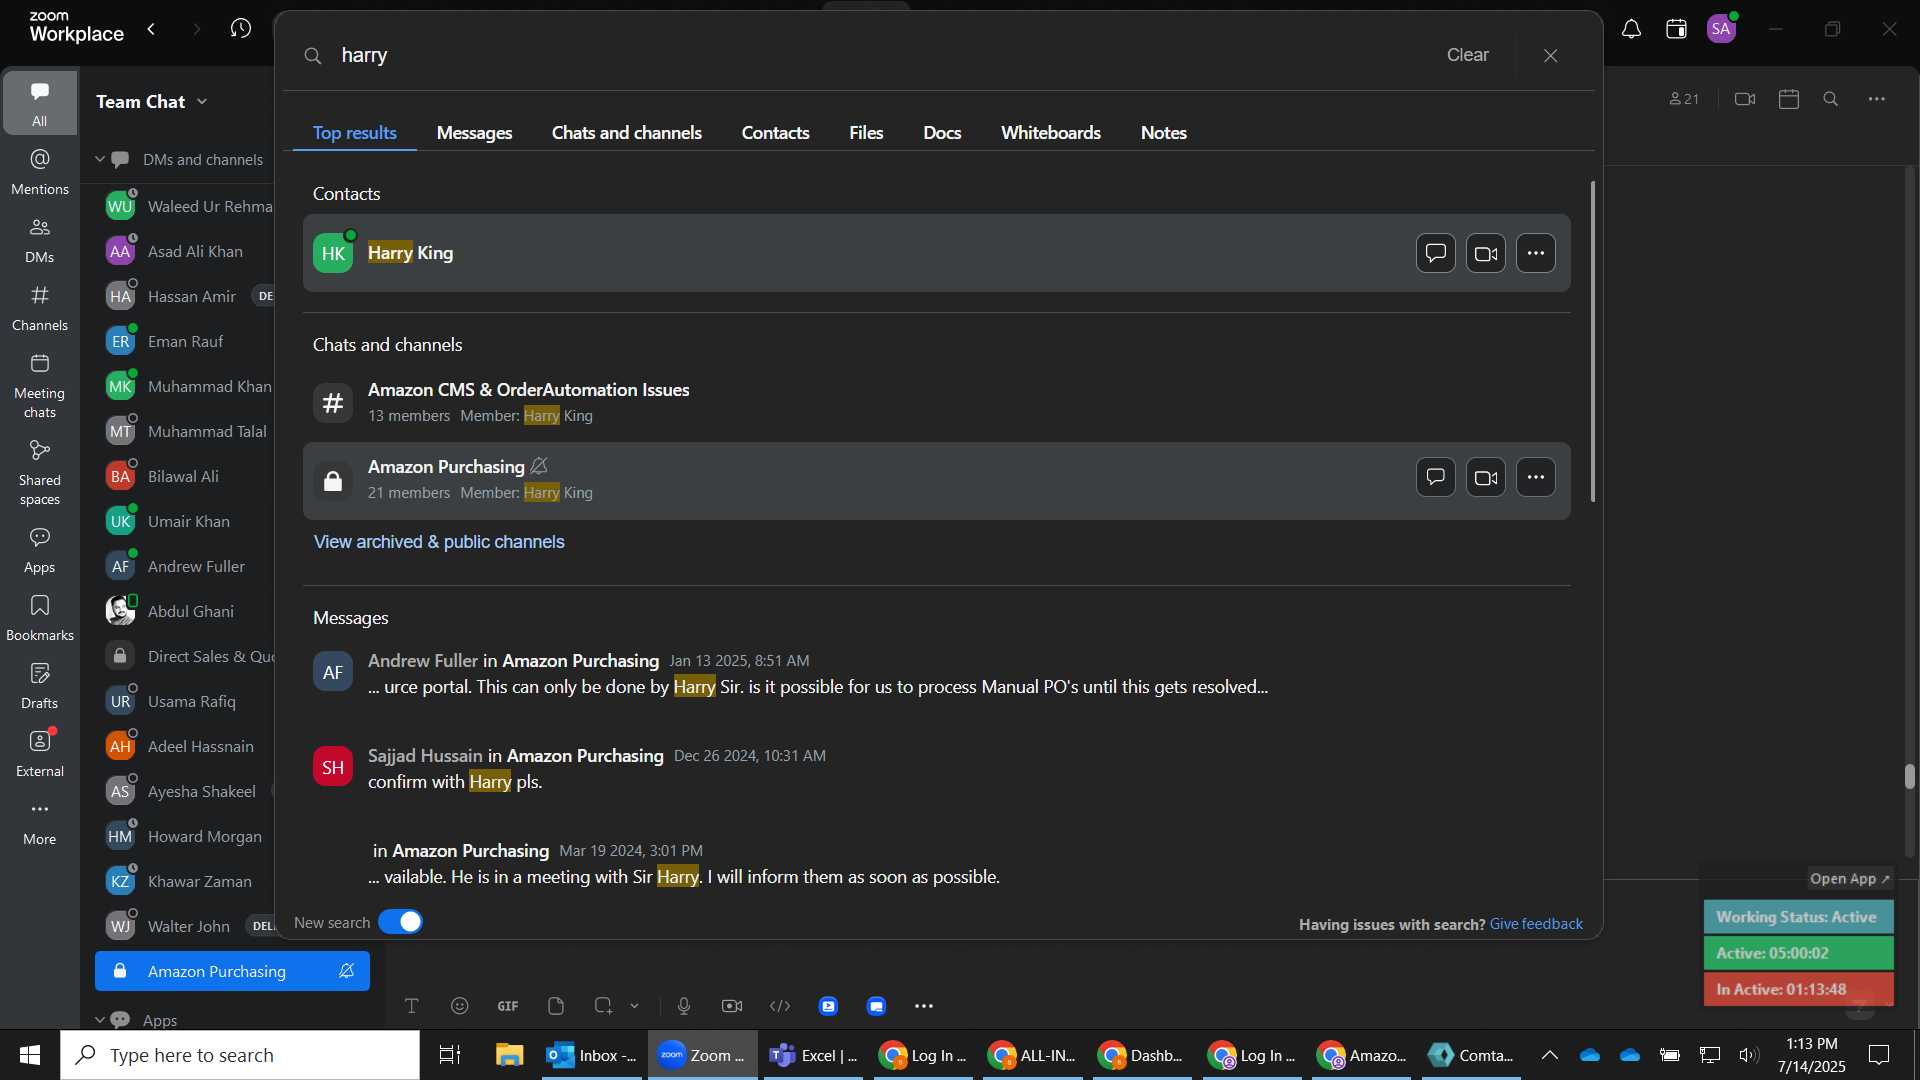Open emoji picker in composer
The width and height of the screenshot is (1920, 1080).
point(459,1006)
